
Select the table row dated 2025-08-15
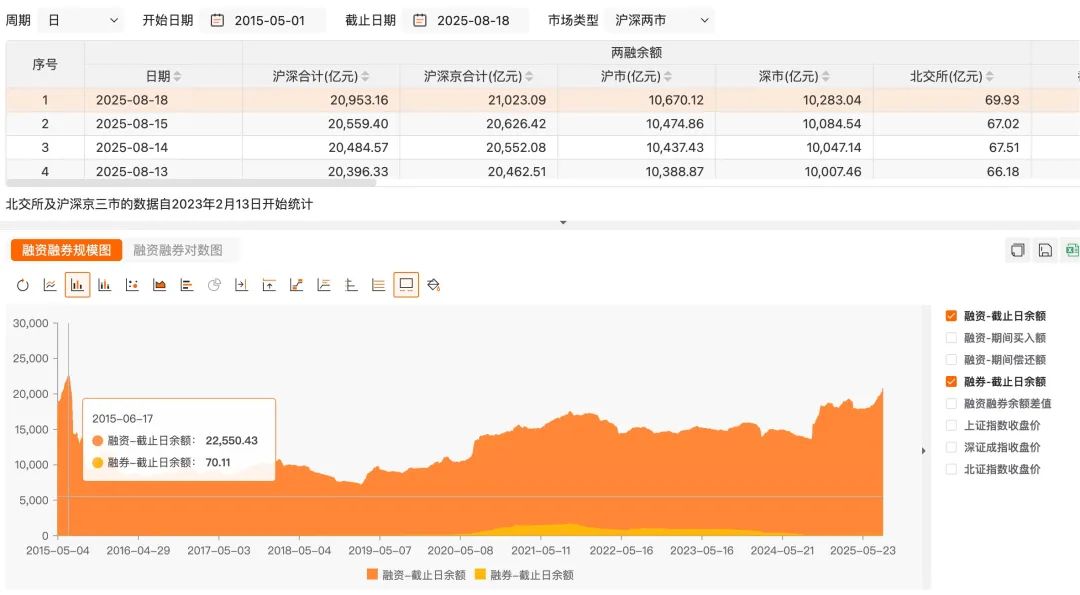click(543, 124)
